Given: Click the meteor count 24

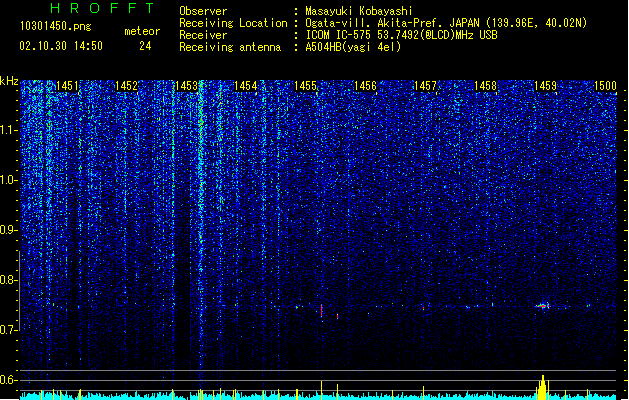Looking at the screenshot, I should [145, 46].
